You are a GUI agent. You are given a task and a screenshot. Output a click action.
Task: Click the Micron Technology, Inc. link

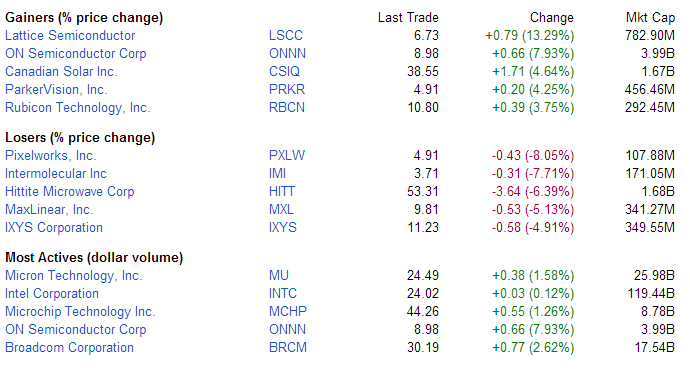coord(73,276)
